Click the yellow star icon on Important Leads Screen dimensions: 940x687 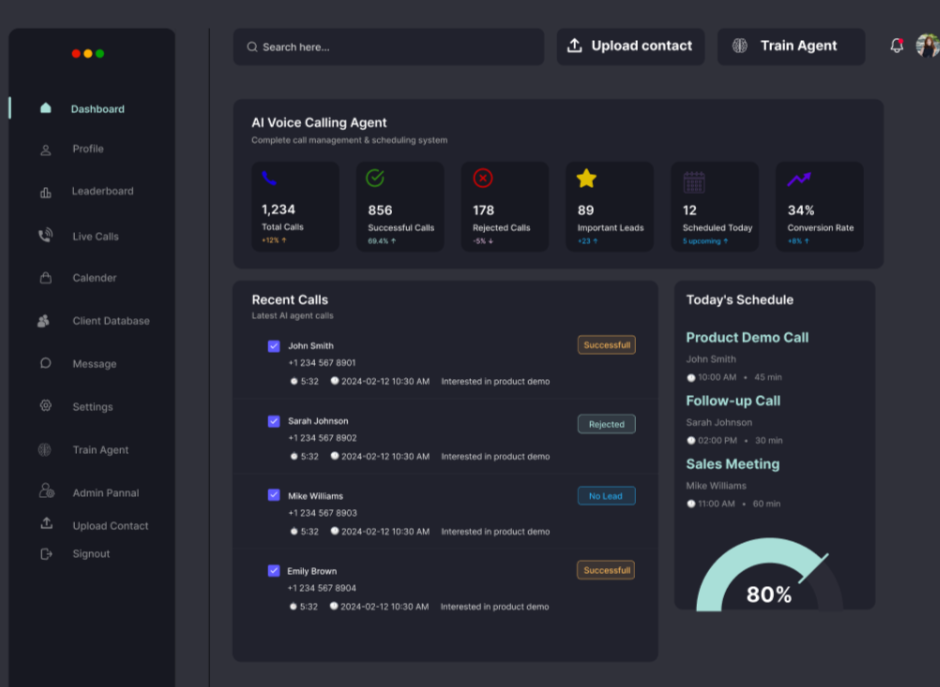[x=586, y=178]
